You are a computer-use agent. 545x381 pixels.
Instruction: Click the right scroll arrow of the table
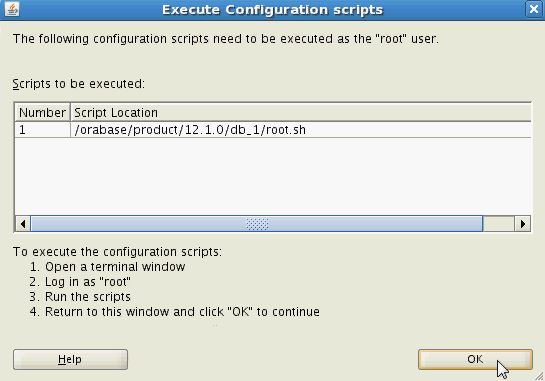coord(522,224)
